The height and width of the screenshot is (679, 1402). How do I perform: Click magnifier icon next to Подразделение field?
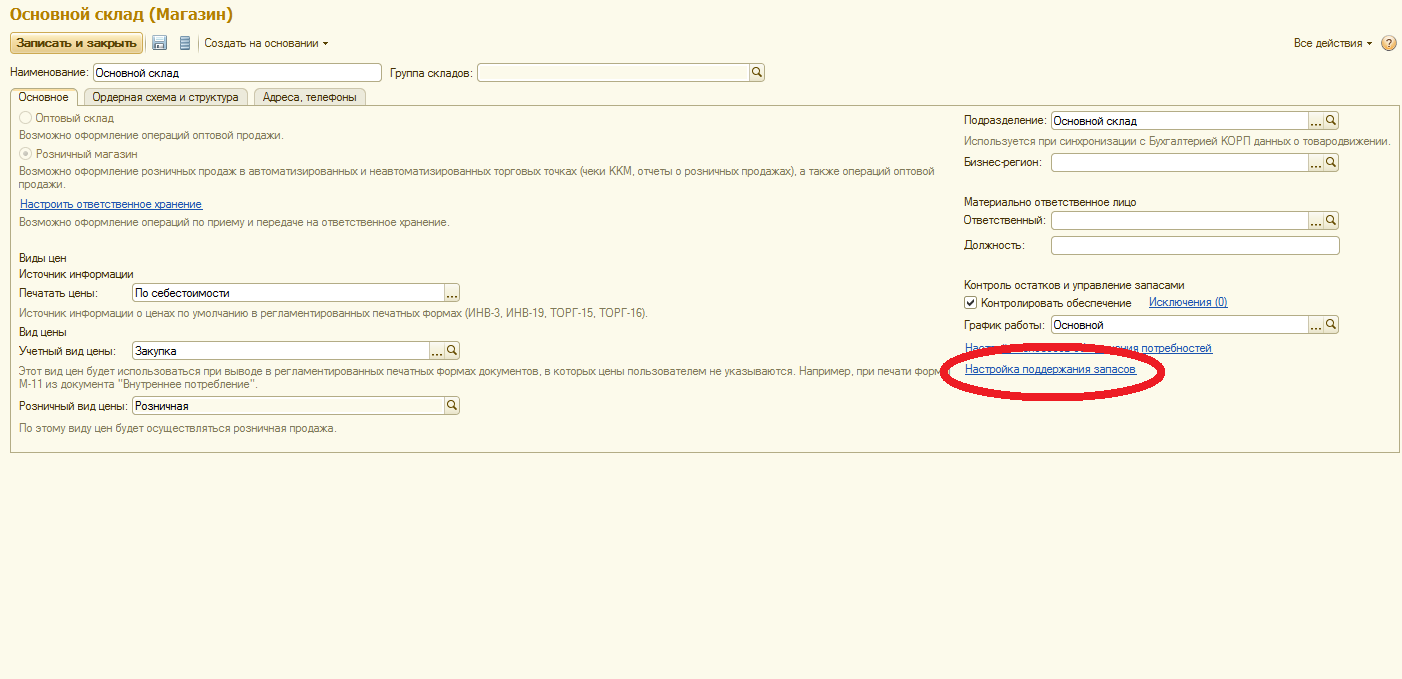point(1331,121)
